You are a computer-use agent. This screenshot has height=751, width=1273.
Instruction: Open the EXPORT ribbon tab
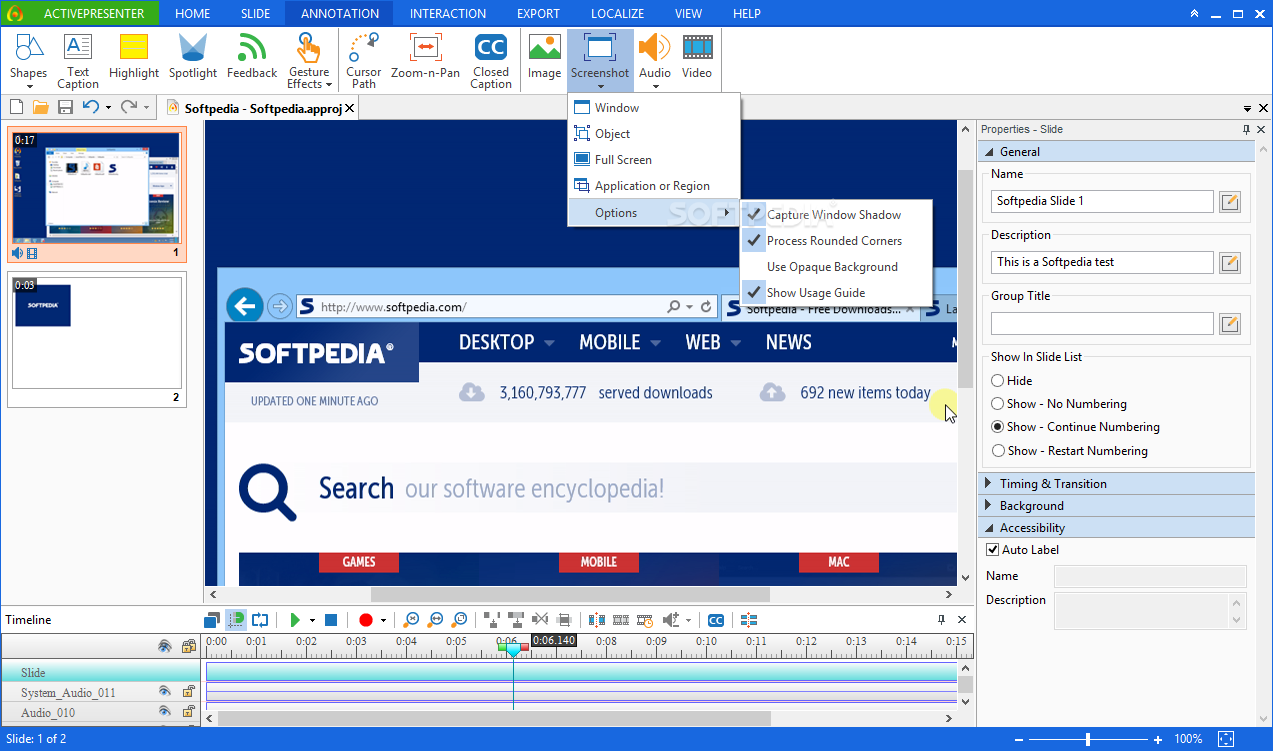pyautogui.click(x=538, y=14)
